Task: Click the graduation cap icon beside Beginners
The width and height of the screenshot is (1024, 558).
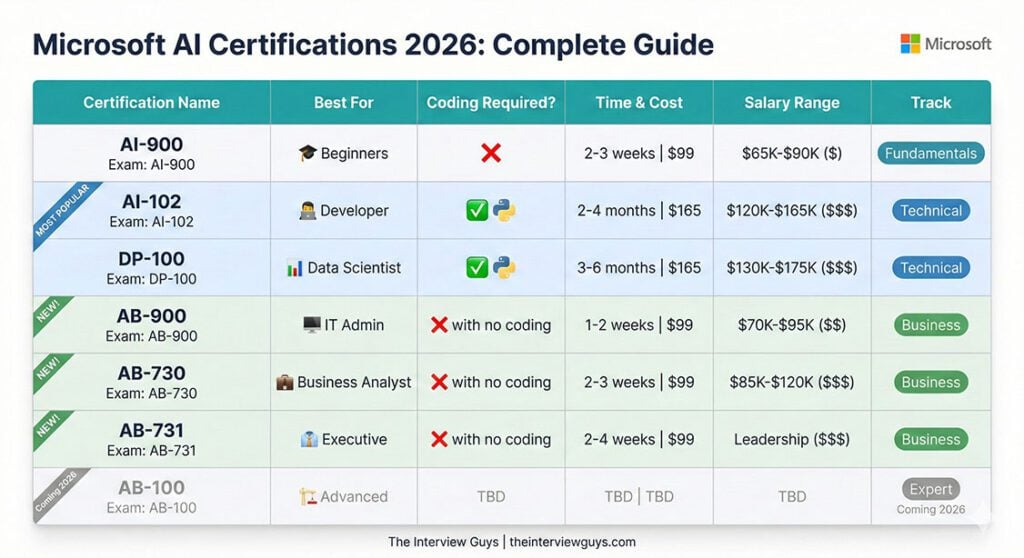Action: point(307,153)
